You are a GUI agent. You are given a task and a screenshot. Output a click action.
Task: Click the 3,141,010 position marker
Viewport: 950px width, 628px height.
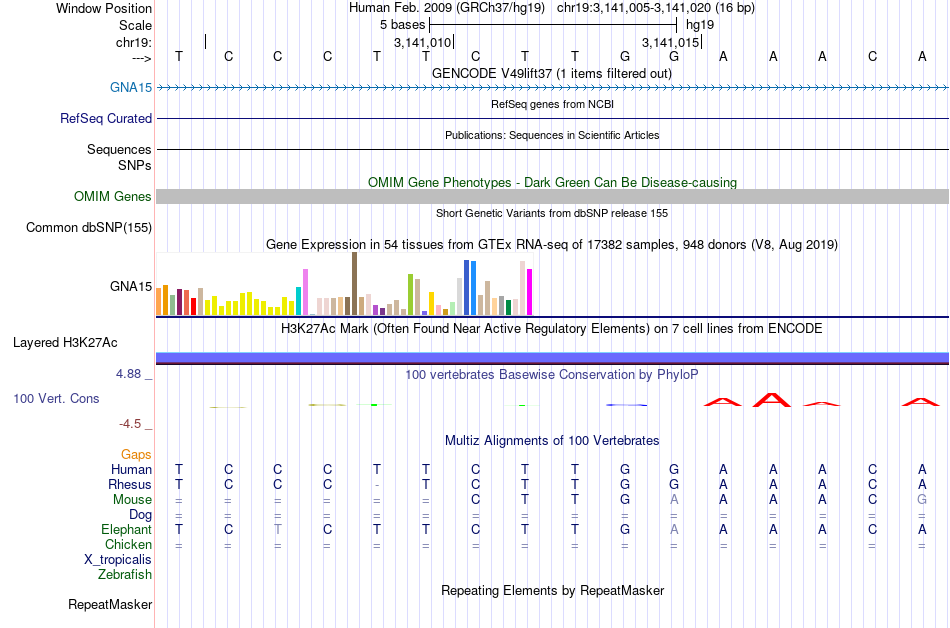coord(424,42)
